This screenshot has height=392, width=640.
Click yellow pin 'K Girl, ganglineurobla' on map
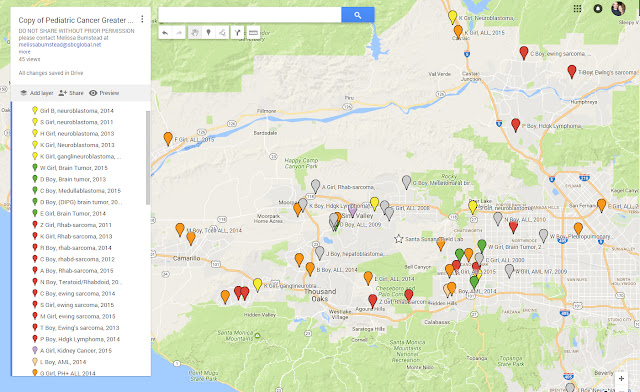[x=258, y=284]
